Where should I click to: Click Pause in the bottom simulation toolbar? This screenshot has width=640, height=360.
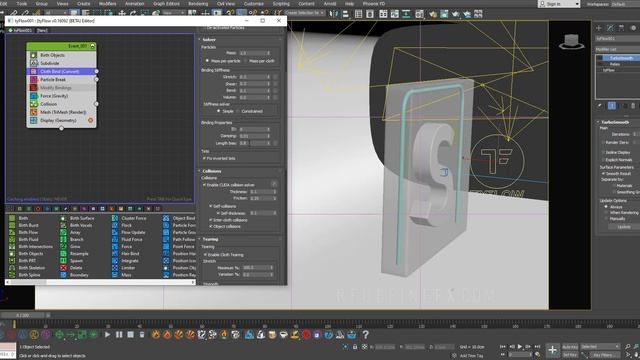pos(119,335)
